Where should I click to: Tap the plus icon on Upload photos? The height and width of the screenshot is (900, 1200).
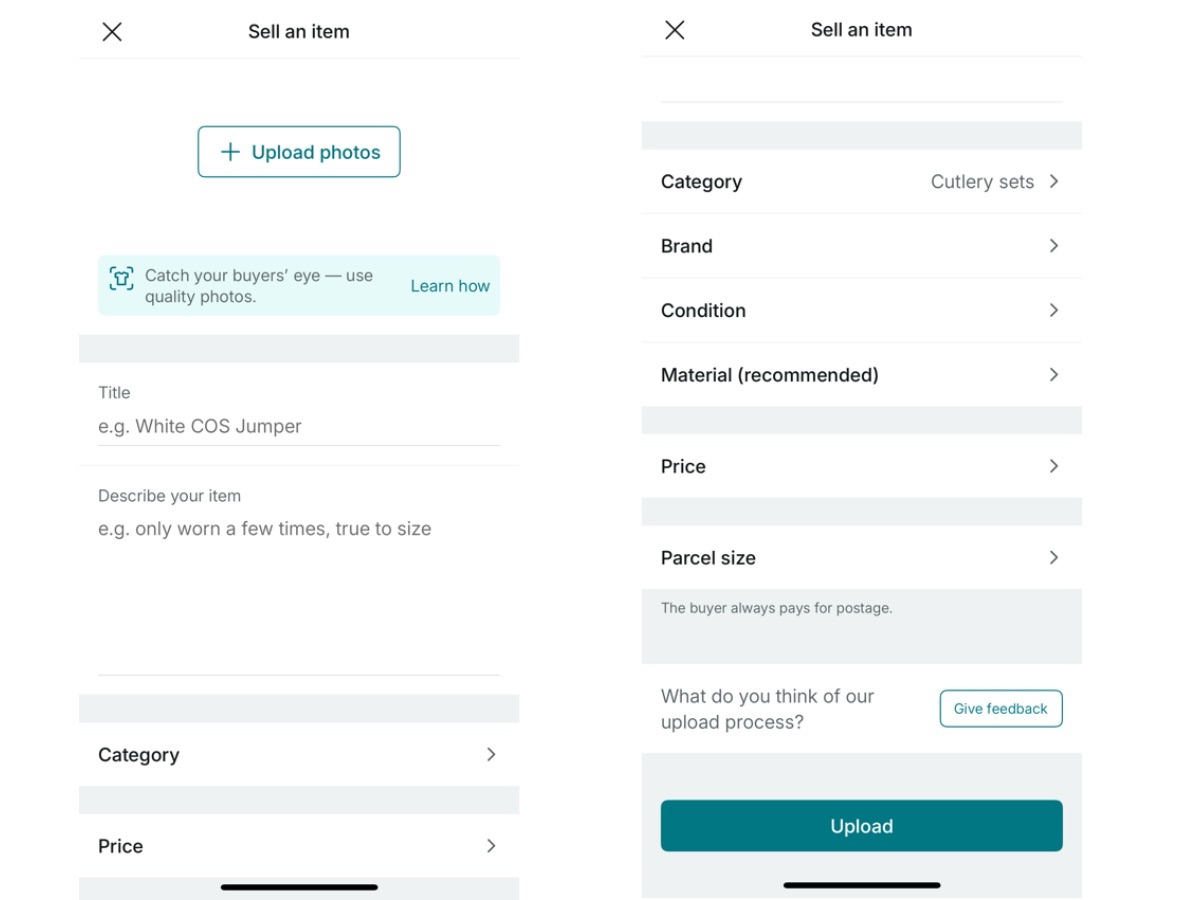230,152
